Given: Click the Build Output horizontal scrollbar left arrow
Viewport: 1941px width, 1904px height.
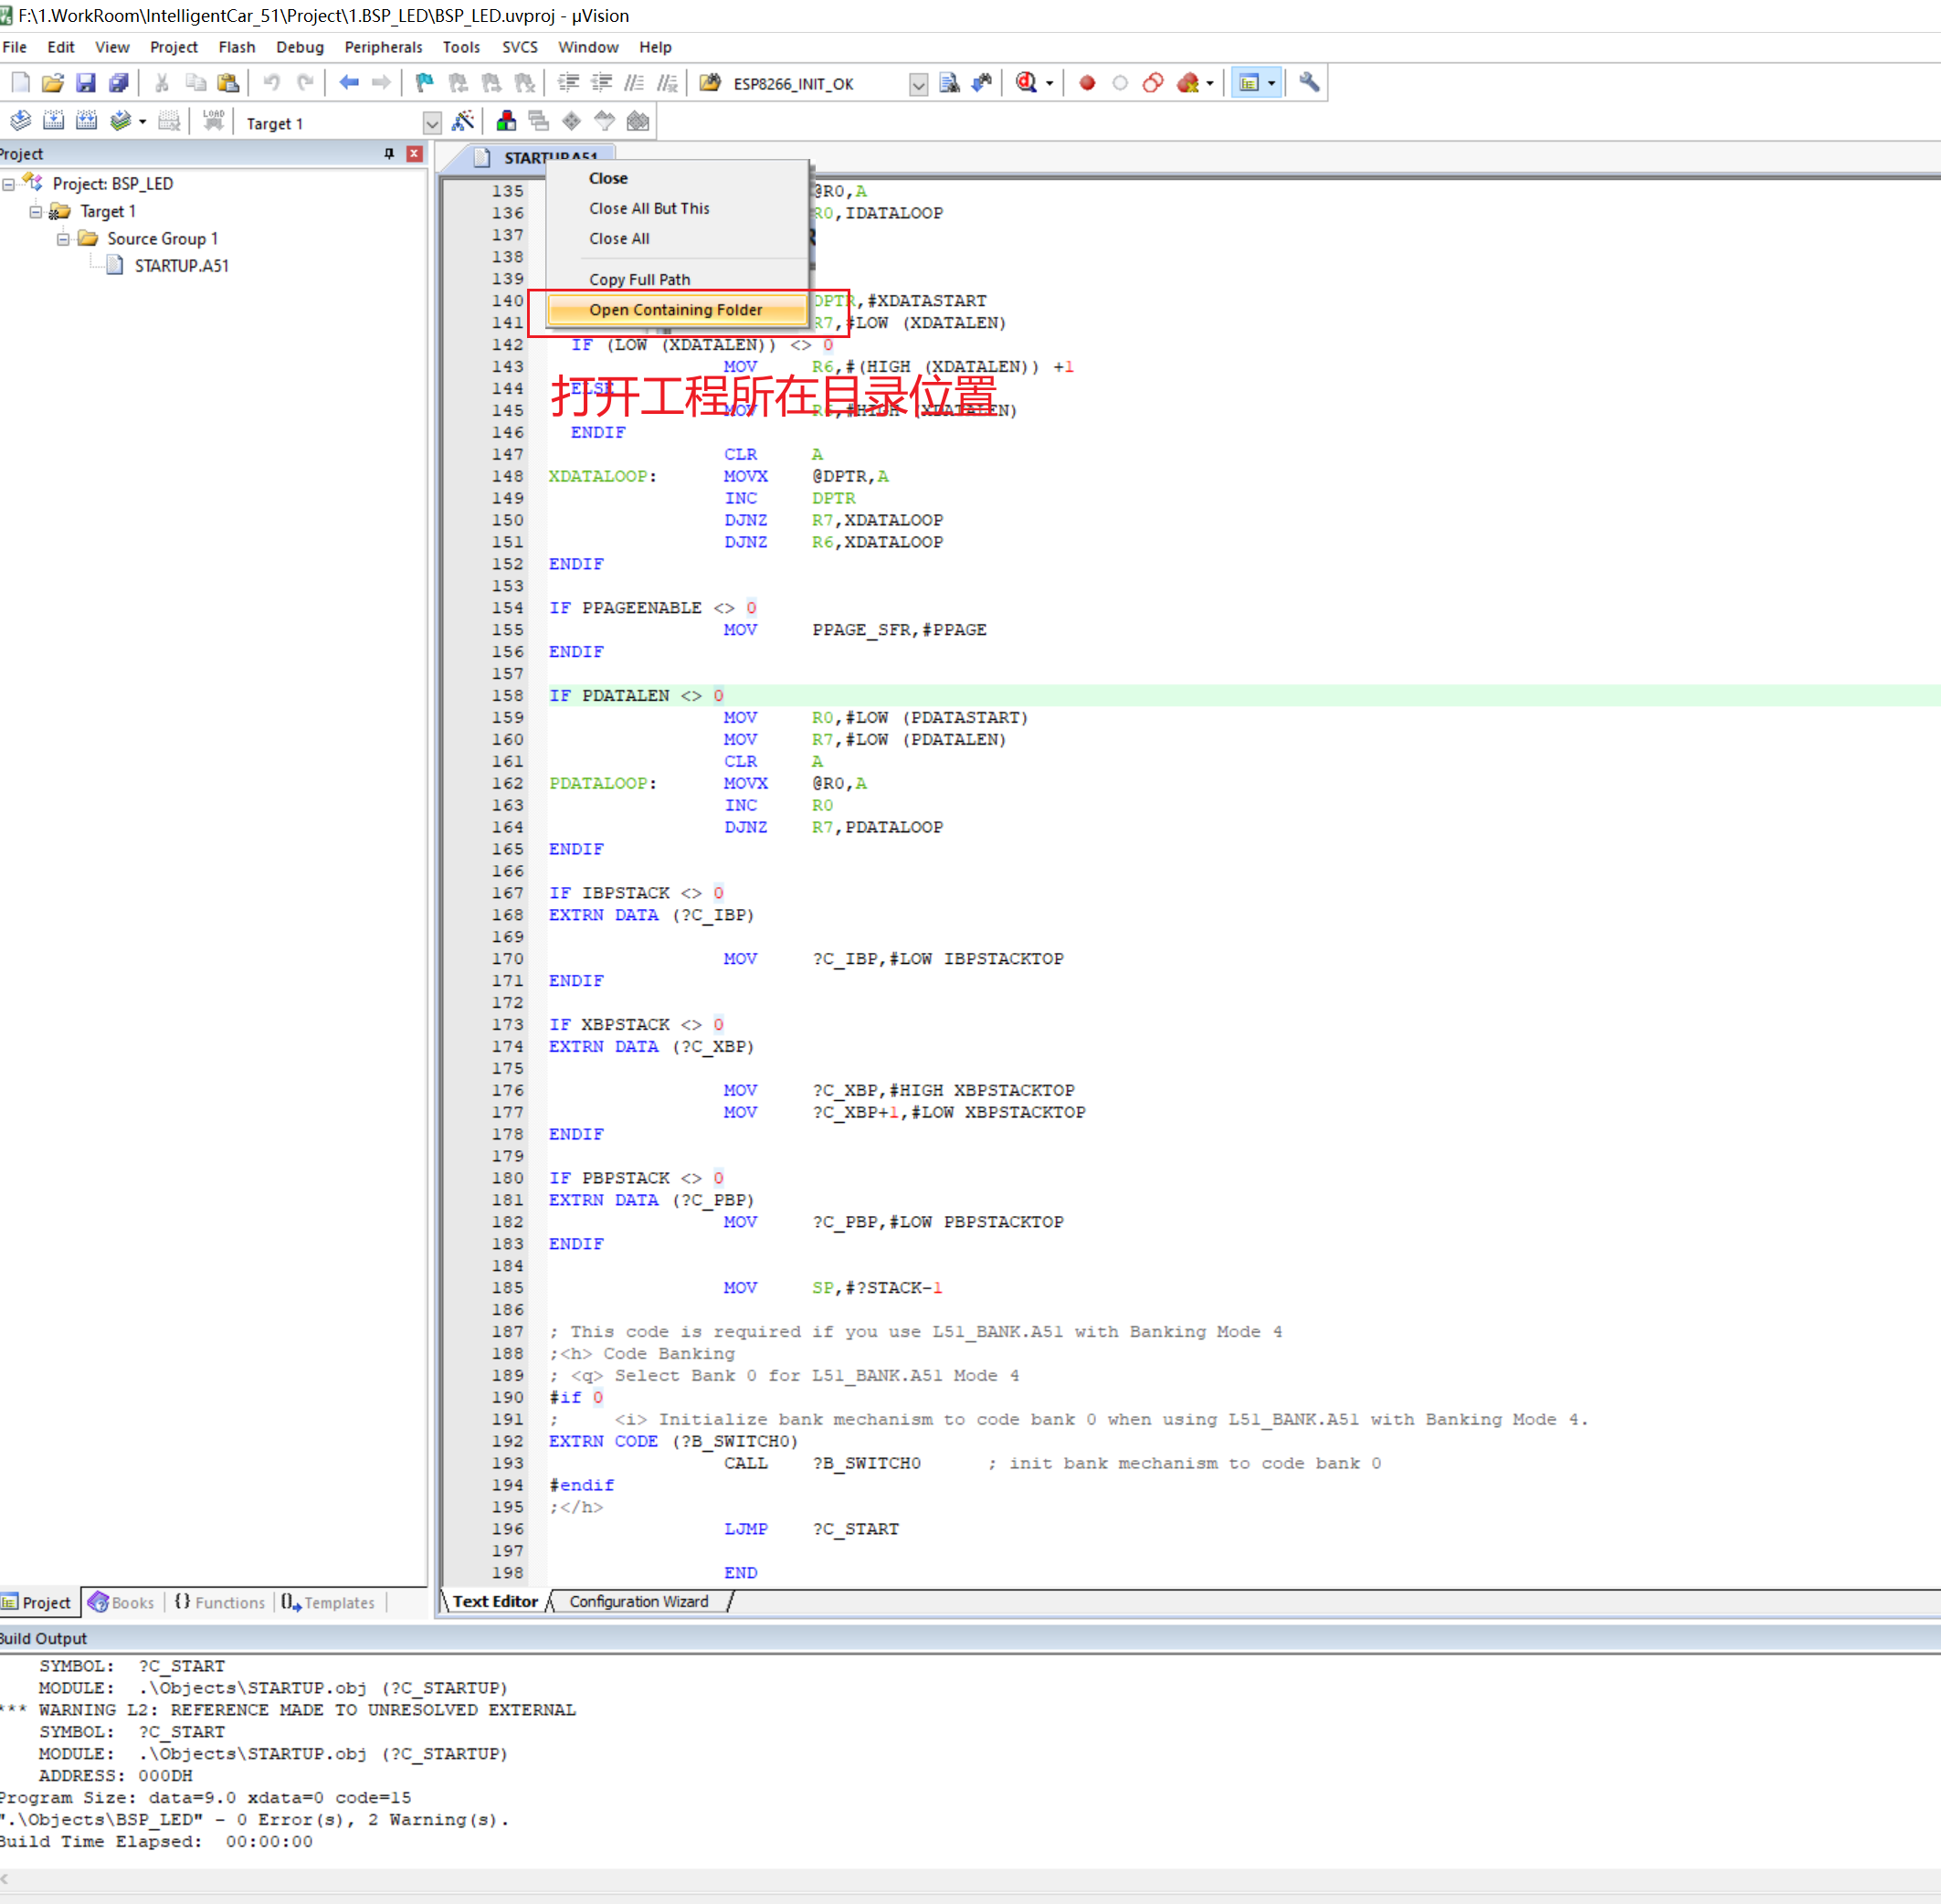Looking at the screenshot, I should [x=5, y=1879].
